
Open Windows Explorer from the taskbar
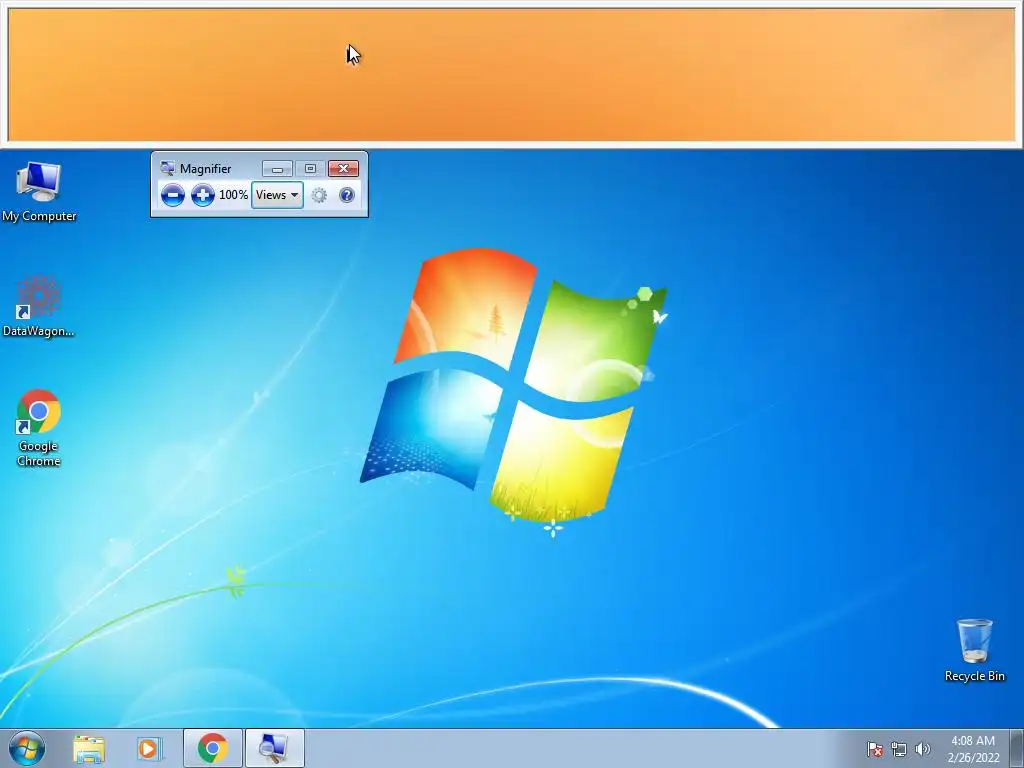coord(89,748)
